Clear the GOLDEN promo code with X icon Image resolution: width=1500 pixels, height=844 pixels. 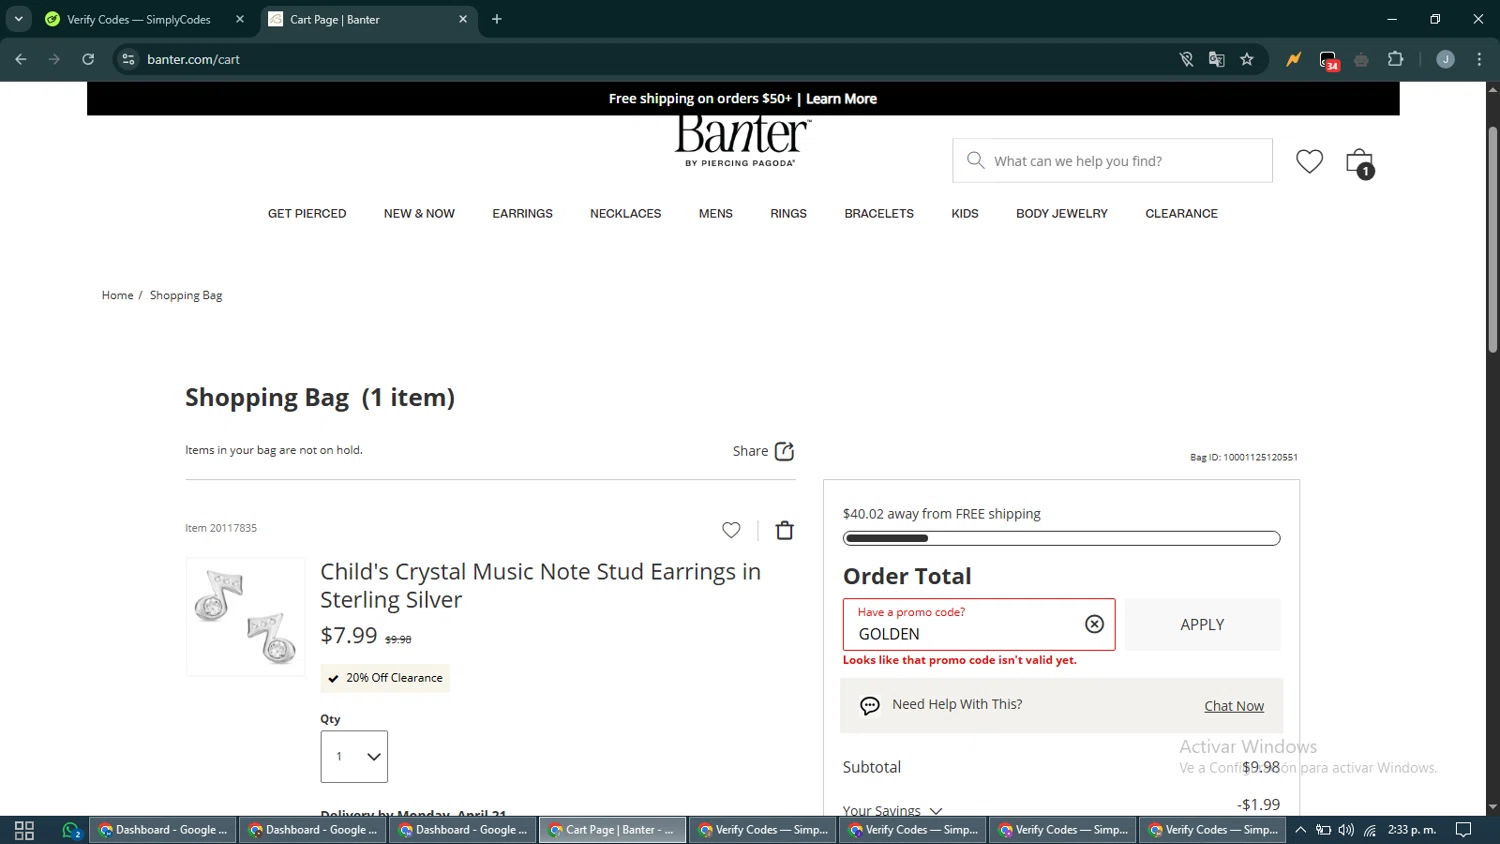(1095, 624)
